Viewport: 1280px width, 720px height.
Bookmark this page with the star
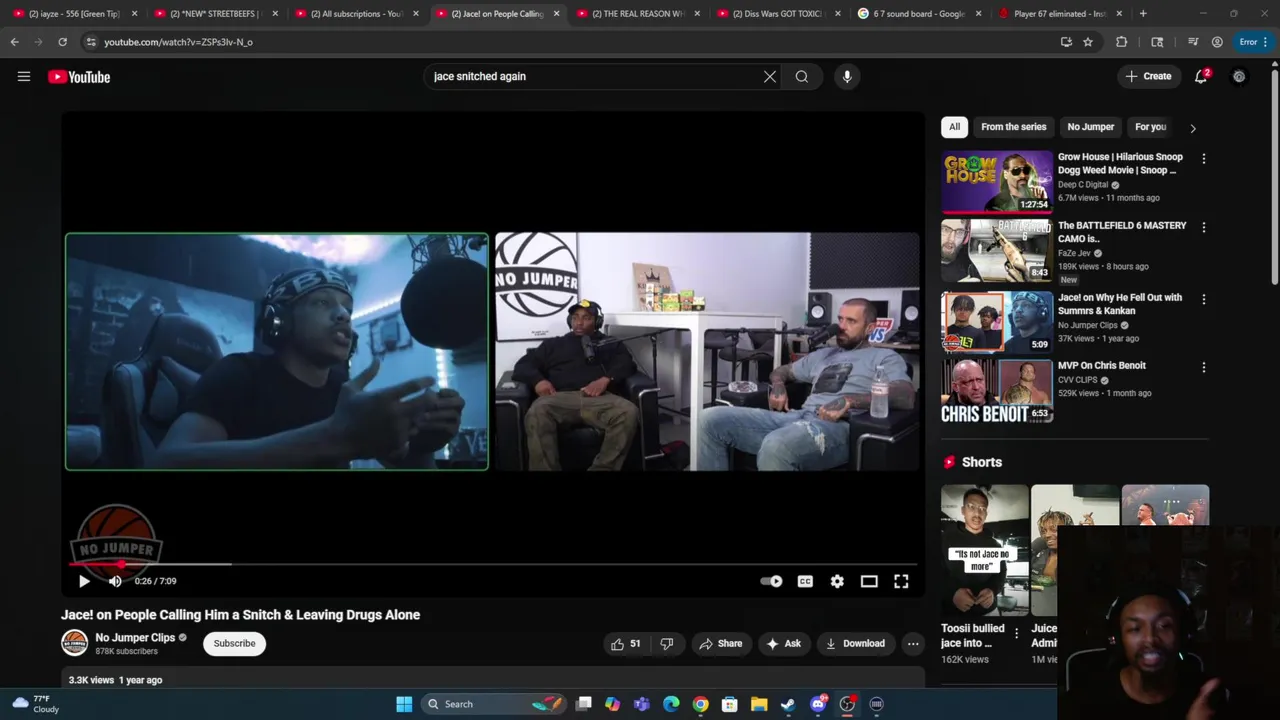coord(1088,42)
